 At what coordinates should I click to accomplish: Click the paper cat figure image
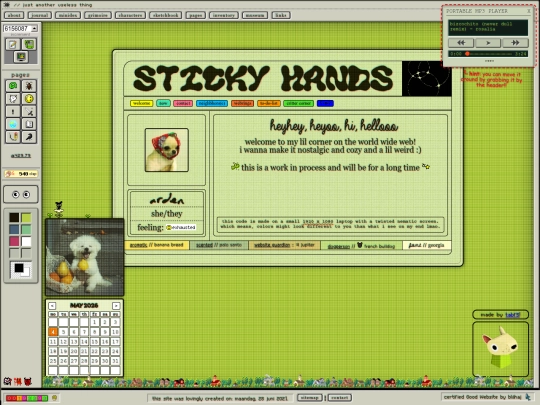pyautogui.click(x=500, y=349)
